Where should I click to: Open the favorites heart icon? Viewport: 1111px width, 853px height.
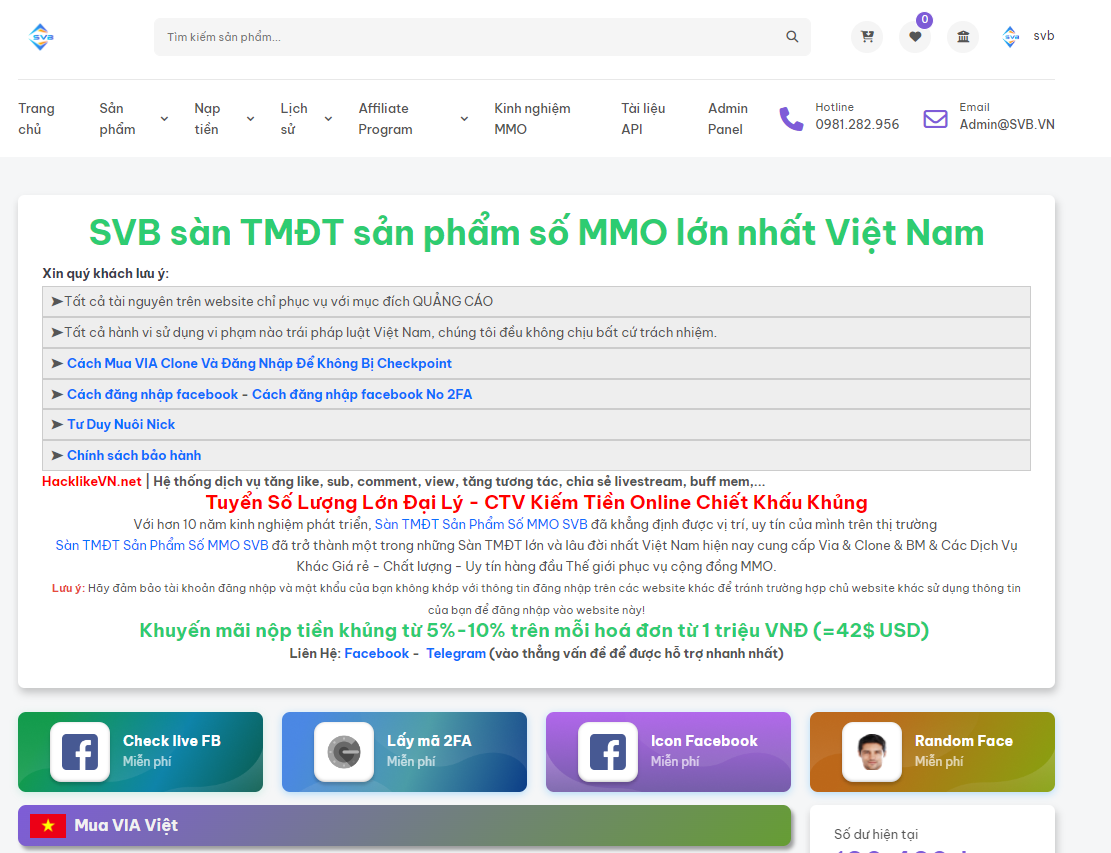(915, 37)
